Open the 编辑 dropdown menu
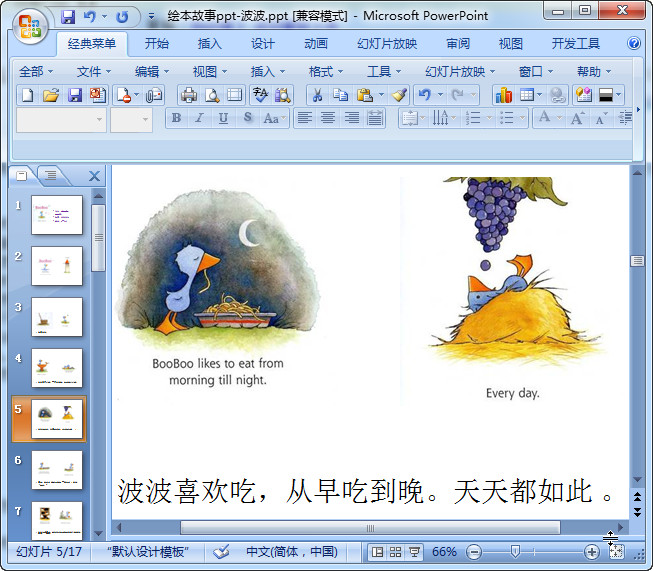653x571 pixels. [152, 72]
